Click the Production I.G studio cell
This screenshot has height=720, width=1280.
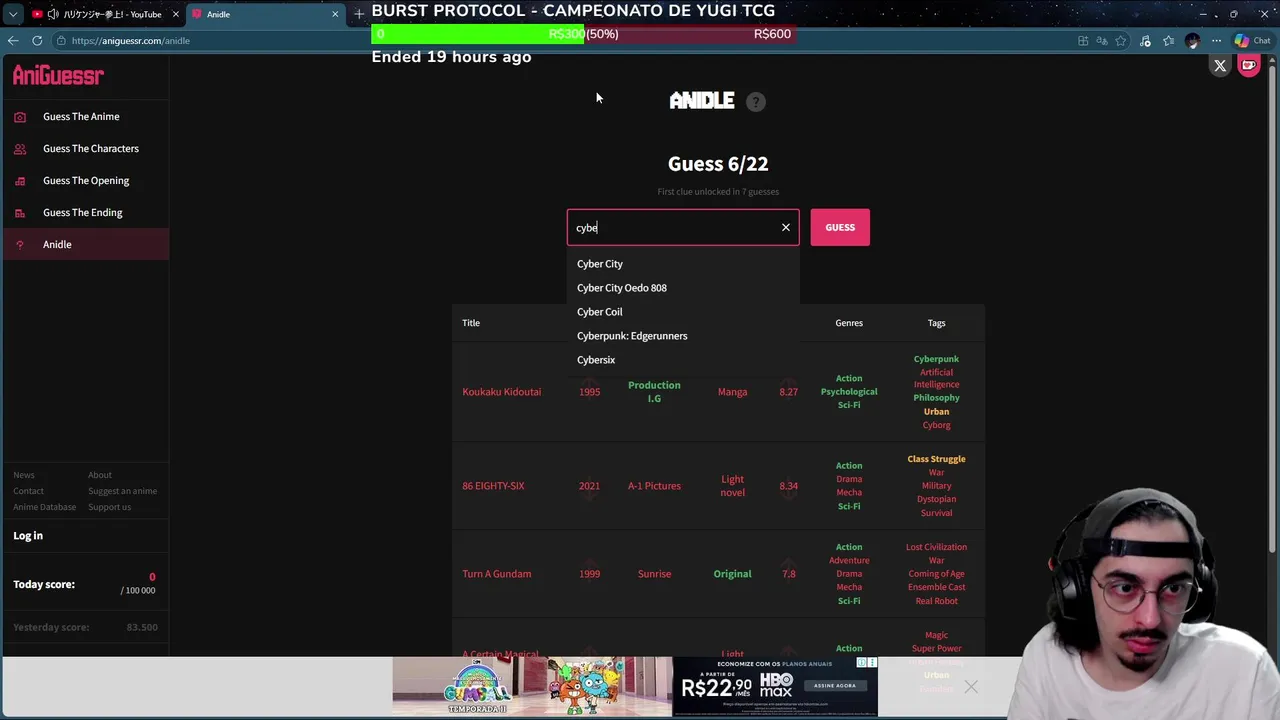(654, 392)
